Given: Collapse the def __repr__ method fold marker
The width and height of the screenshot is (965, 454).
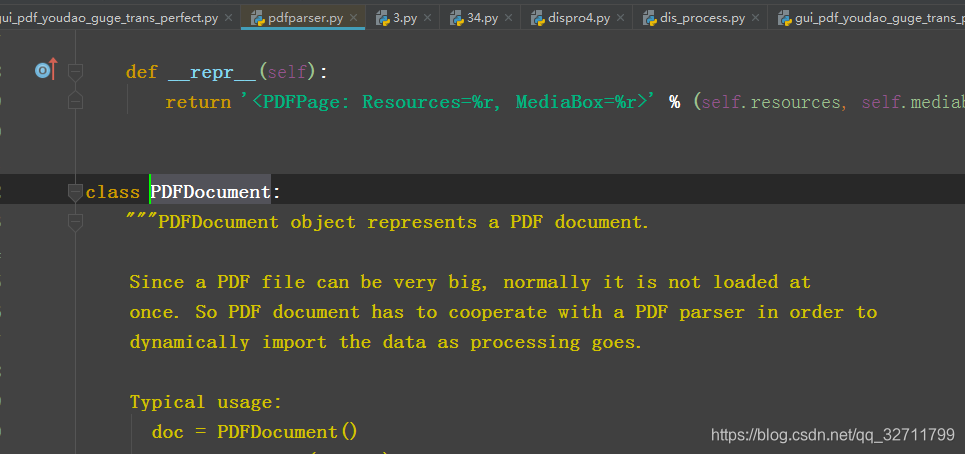Looking at the screenshot, I should (x=75, y=72).
